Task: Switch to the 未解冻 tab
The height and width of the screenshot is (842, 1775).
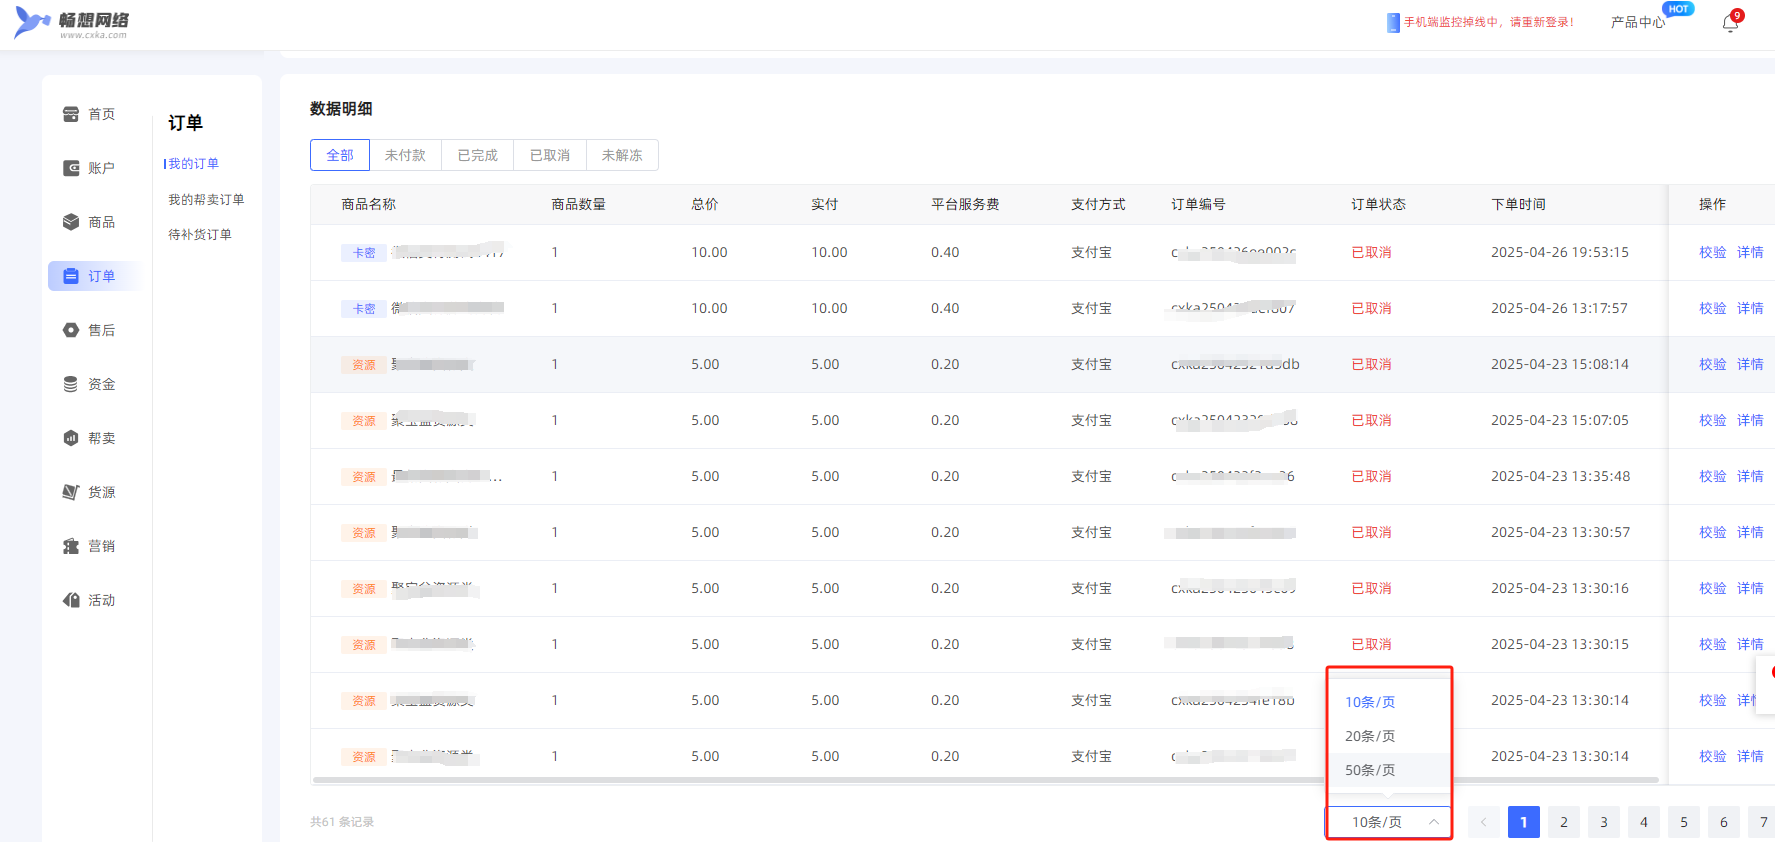Action: pyautogui.click(x=622, y=155)
